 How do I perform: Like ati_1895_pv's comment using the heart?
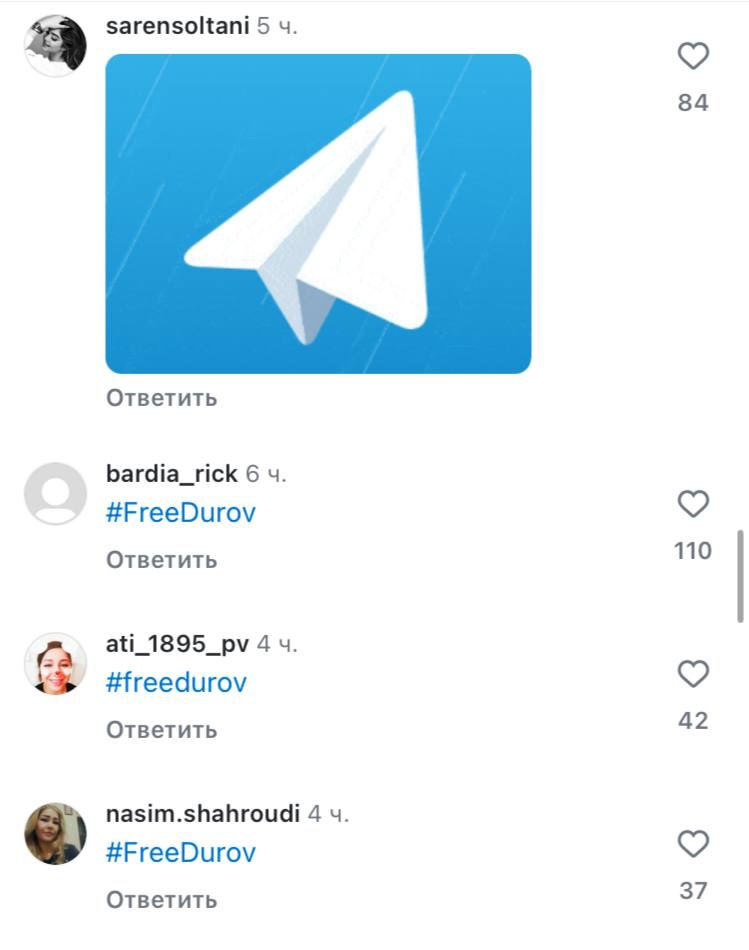[693, 674]
